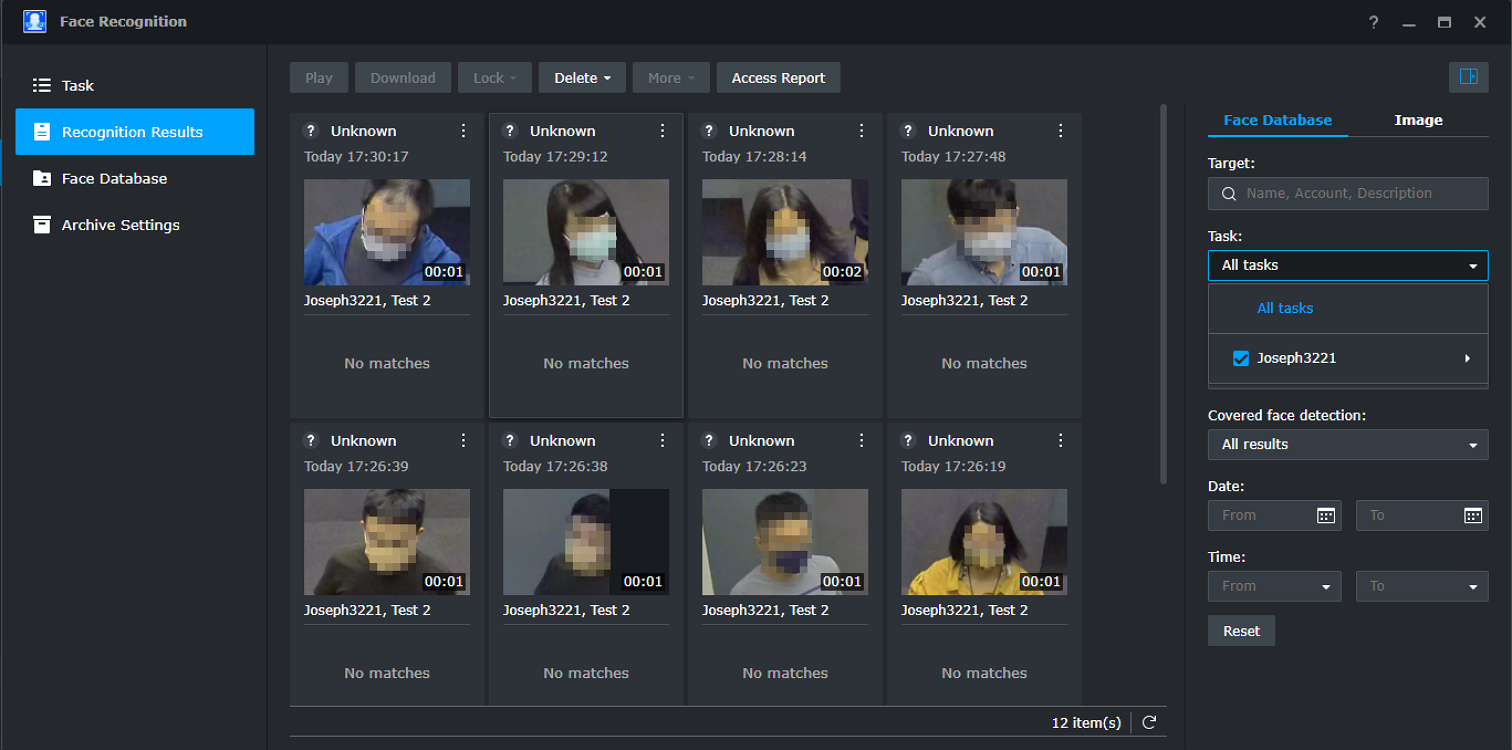Uncheck the Joseph3221 task checkbox
Image resolution: width=1512 pixels, height=750 pixels.
click(1241, 358)
